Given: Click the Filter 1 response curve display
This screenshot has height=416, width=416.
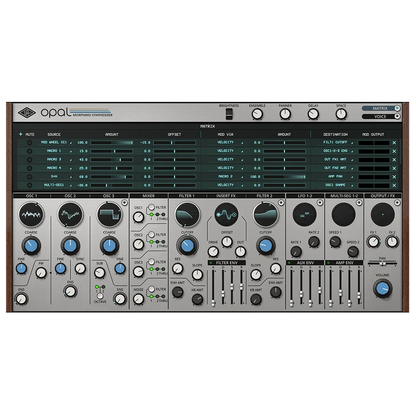Looking at the screenshot, I should [x=187, y=215].
